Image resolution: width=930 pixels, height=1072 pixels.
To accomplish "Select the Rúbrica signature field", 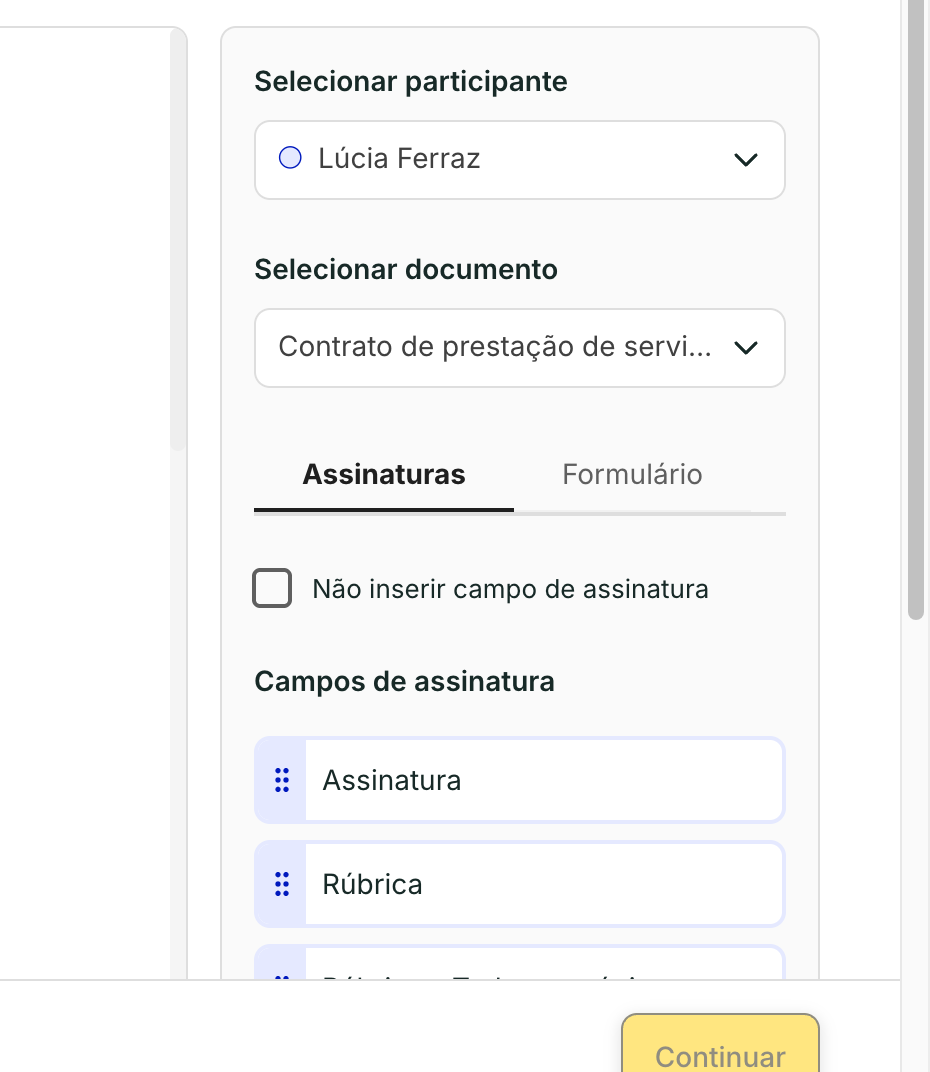I will [x=520, y=884].
